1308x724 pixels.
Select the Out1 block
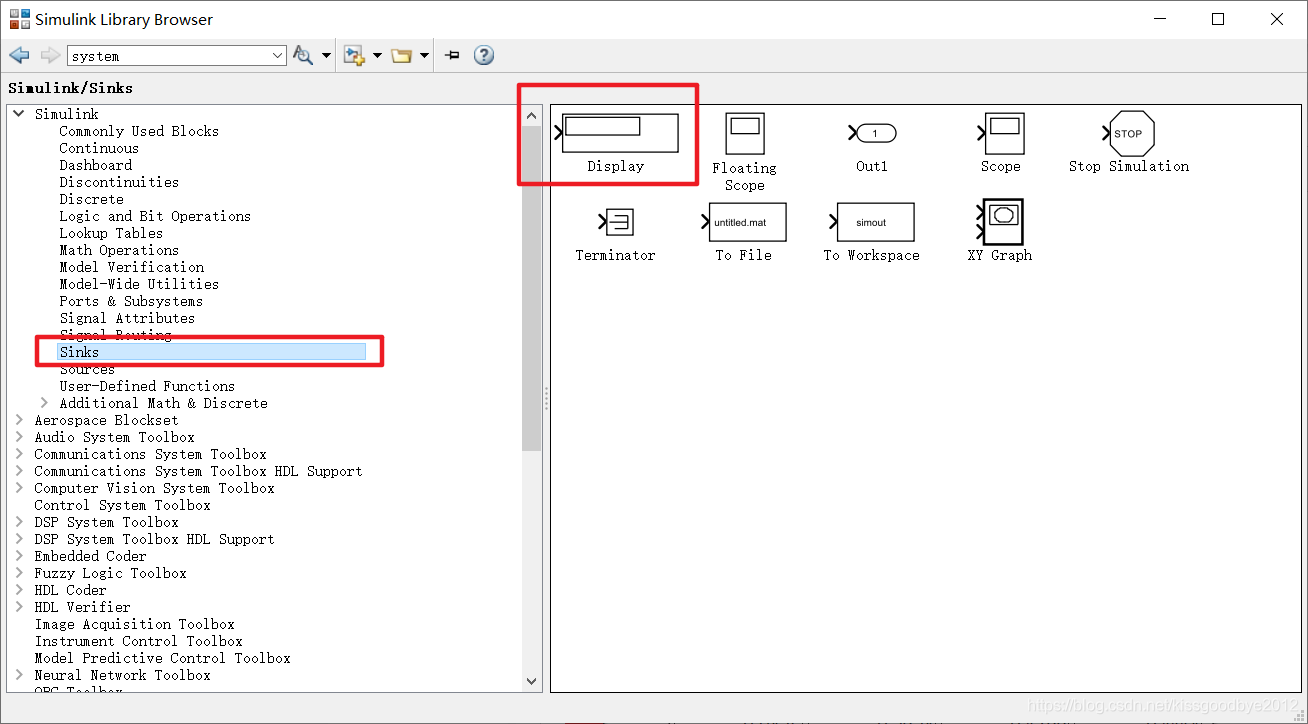click(872, 143)
